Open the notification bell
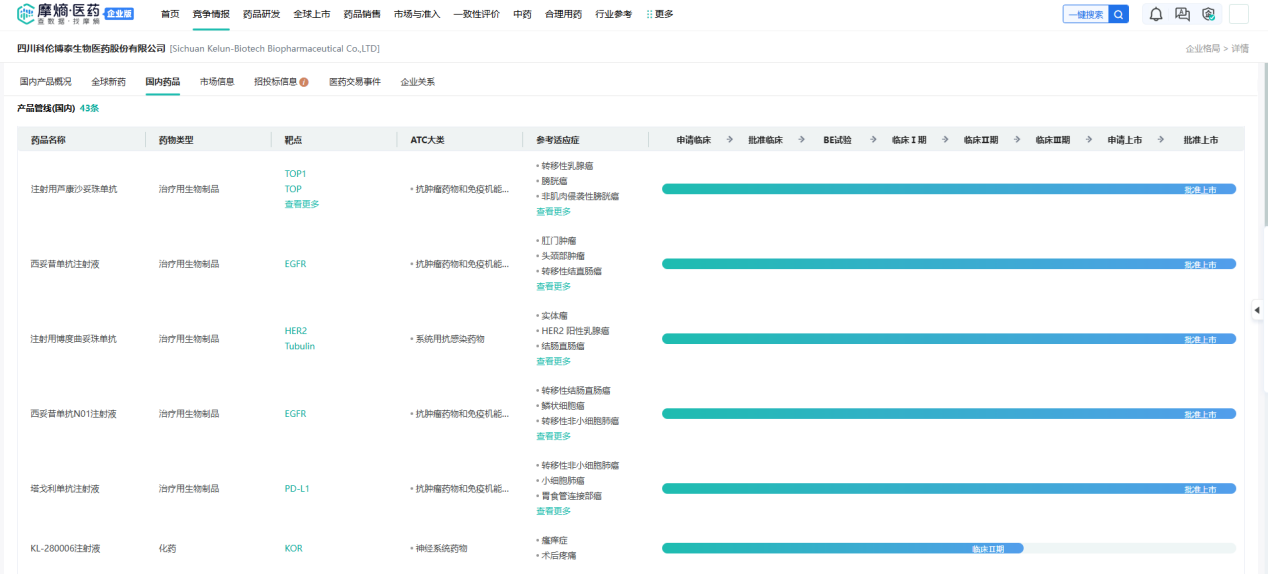This screenshot has height=574, width=1268. tap(1156, 14)
